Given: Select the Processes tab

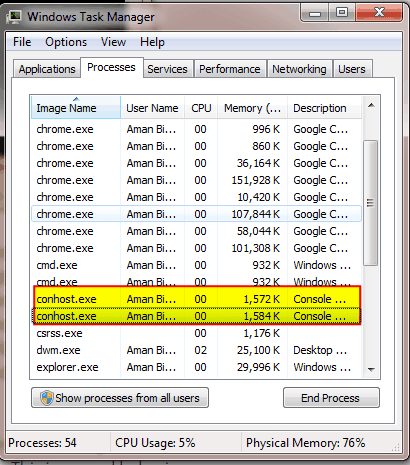Looking at the screenshot, I should (111, 67).
